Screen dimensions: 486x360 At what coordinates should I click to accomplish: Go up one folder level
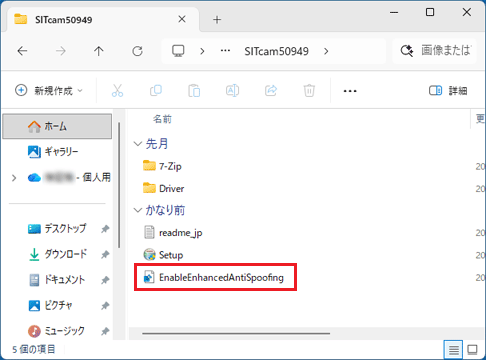tap(99, 51)
